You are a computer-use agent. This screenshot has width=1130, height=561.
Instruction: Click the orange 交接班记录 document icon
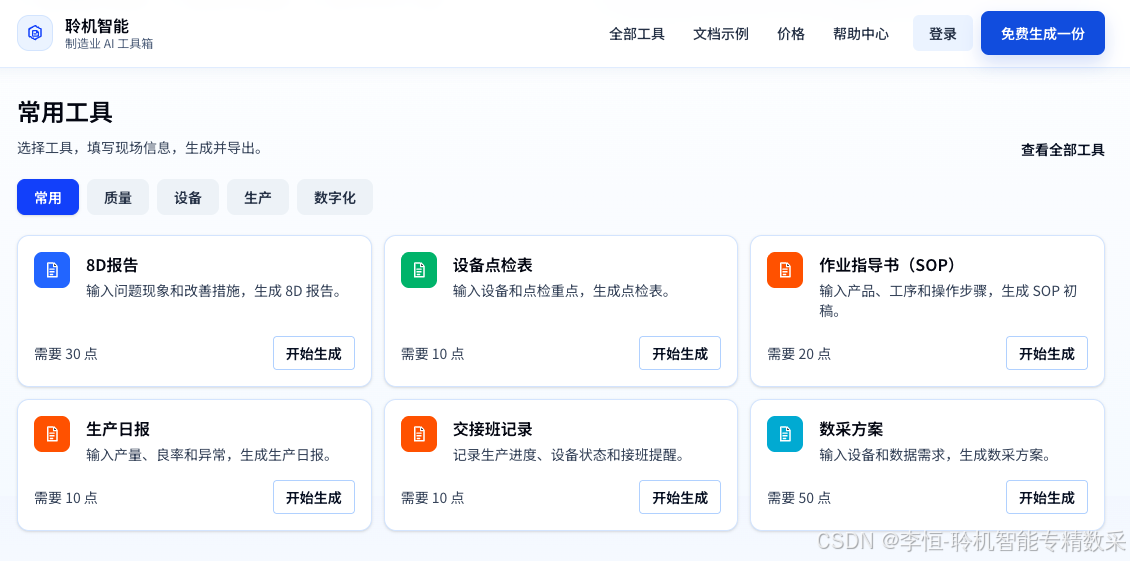point(419,434)
